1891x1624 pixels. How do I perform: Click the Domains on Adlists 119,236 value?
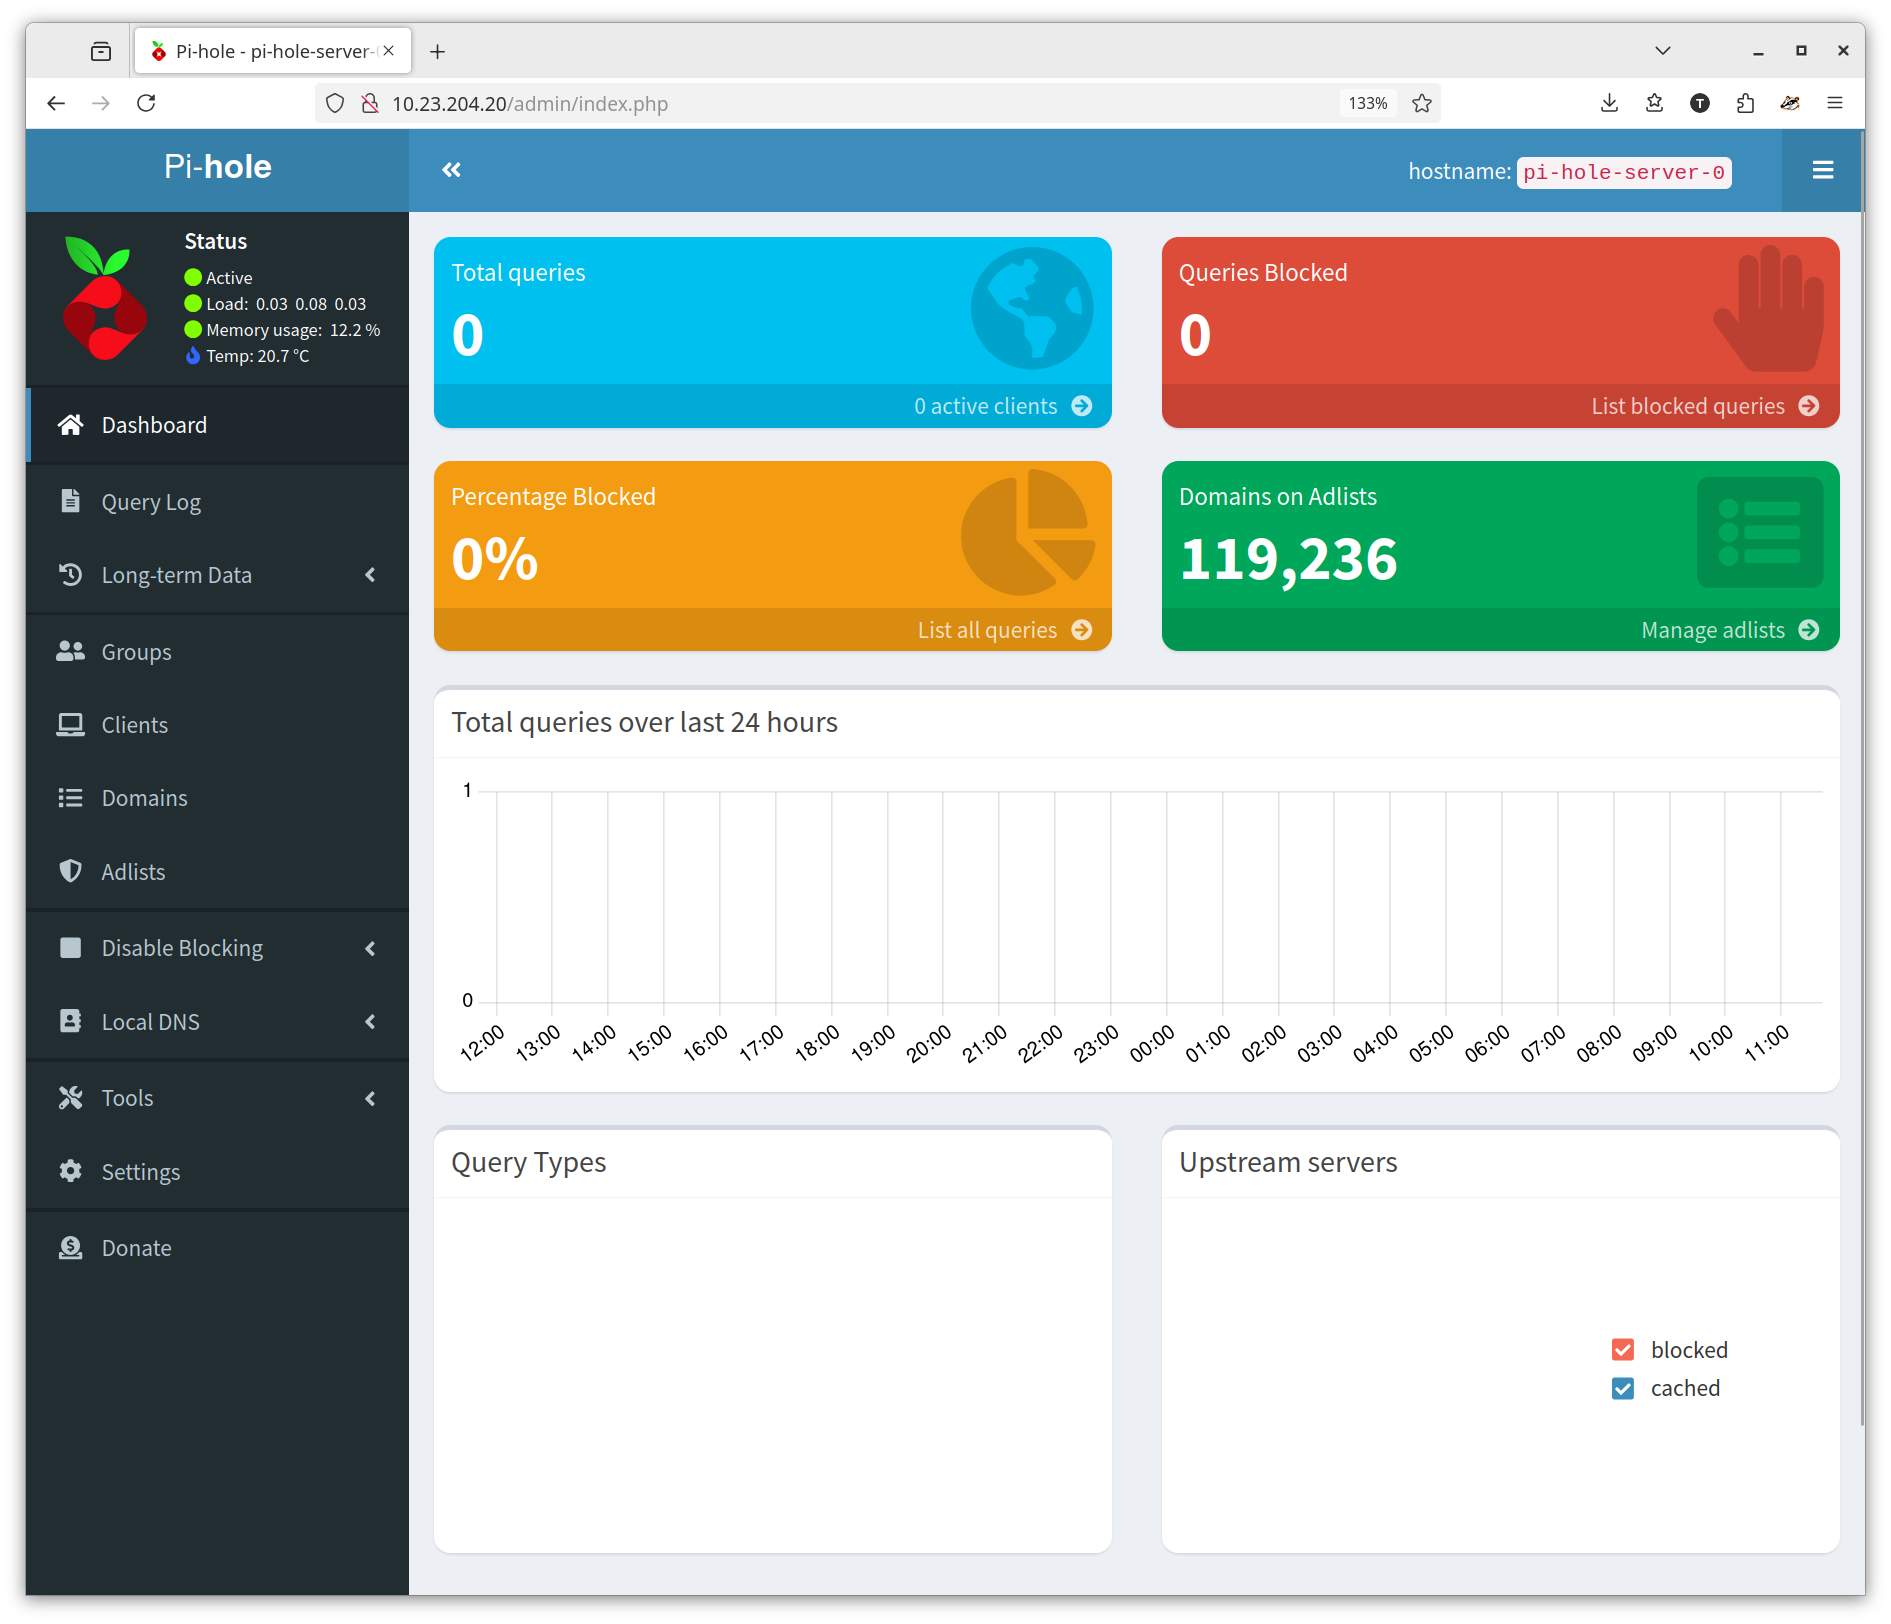1288,559
